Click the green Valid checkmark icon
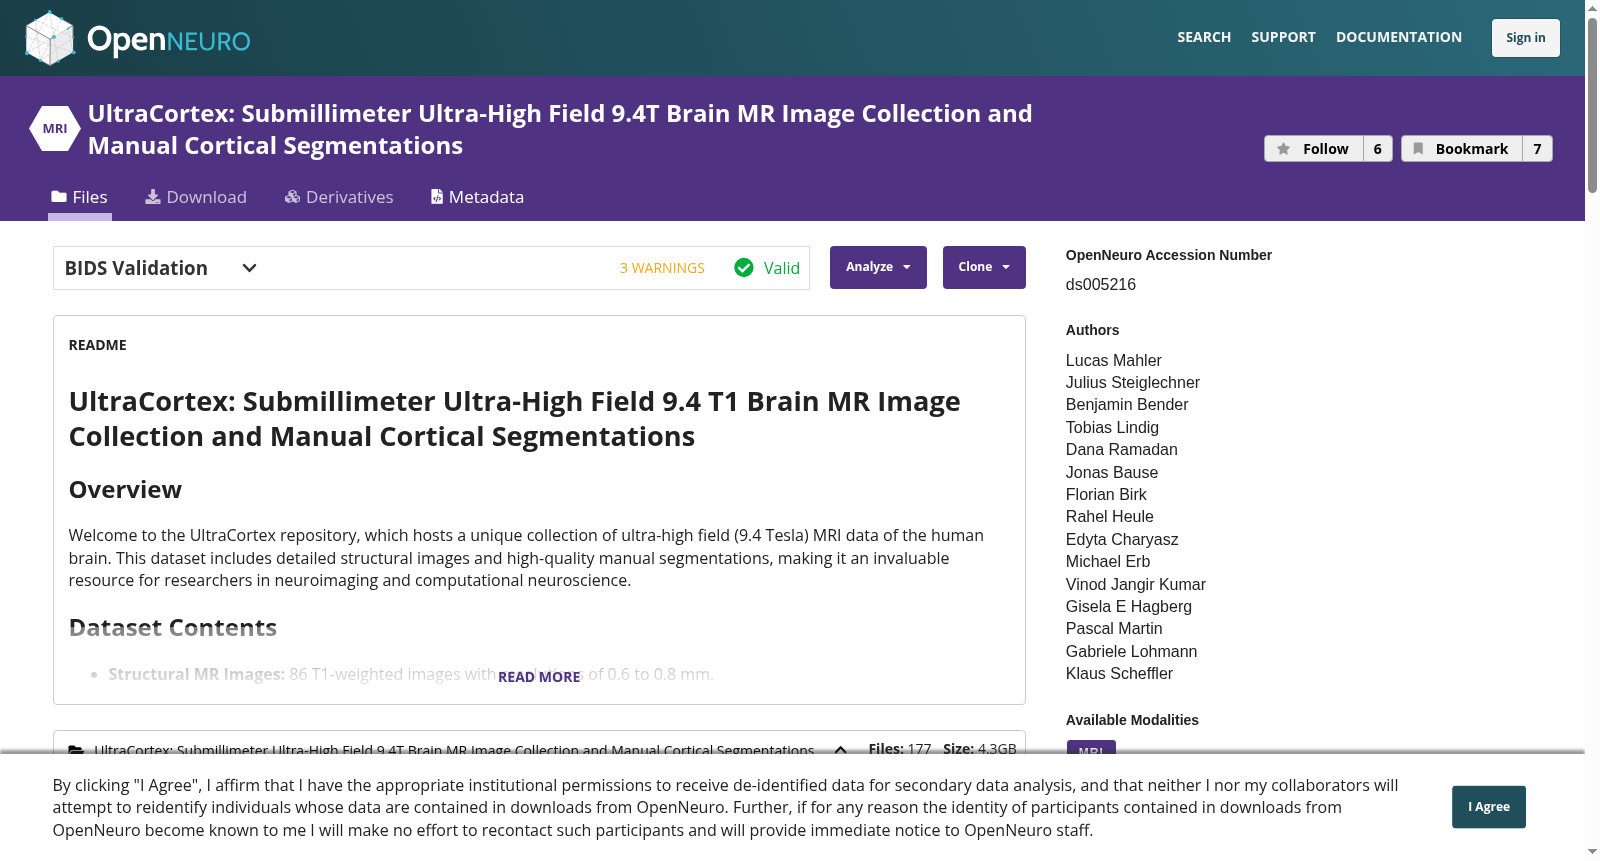The height and width of the screenshot is (861, 1600). click(x=744, y=267)
